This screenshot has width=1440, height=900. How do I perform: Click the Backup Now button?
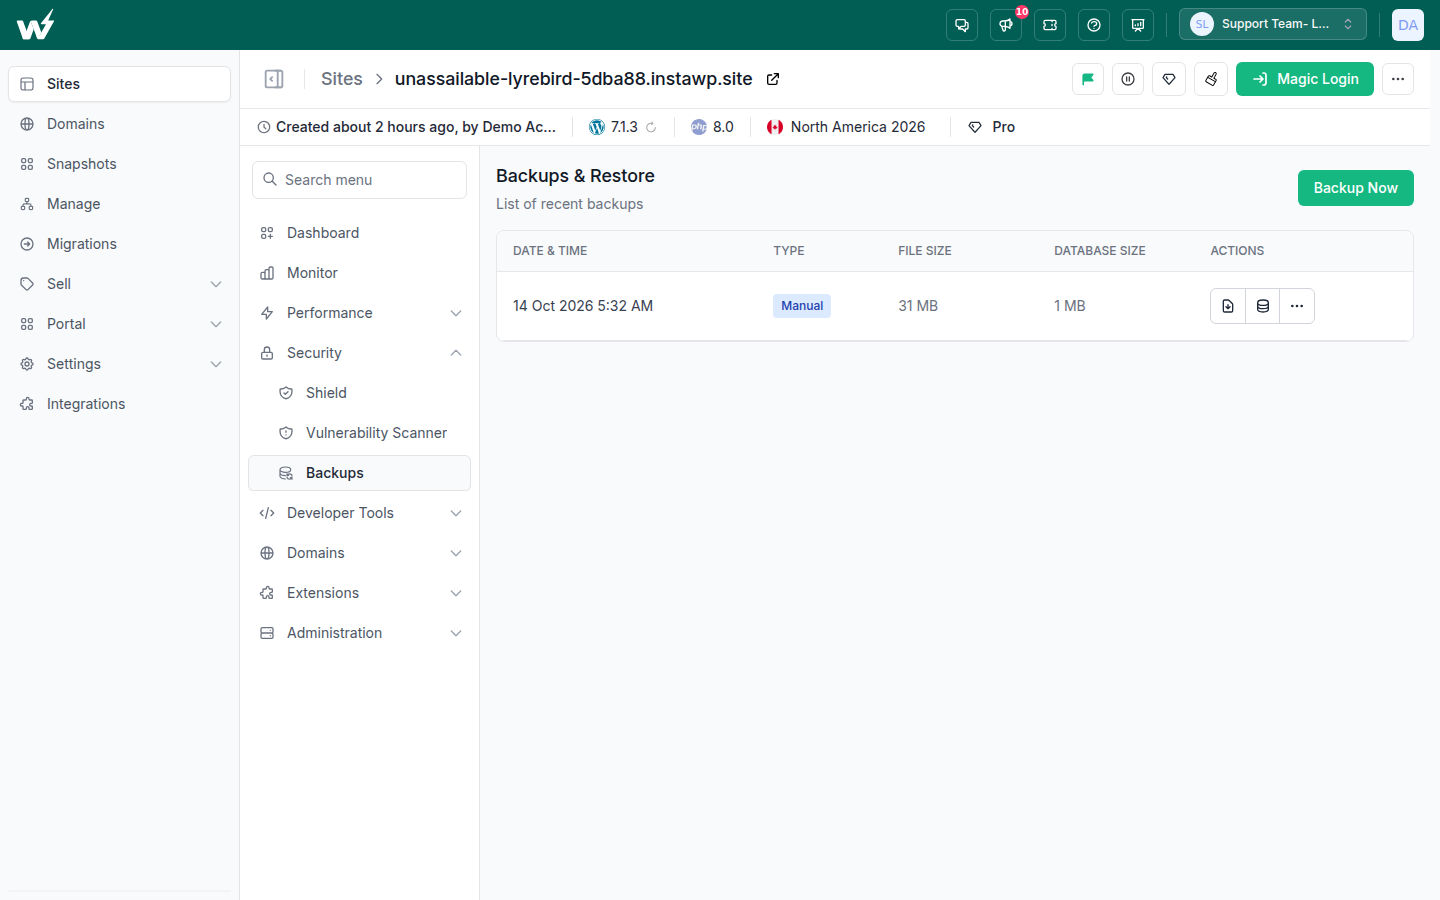pyautogui.click(x=1355, y=188)
